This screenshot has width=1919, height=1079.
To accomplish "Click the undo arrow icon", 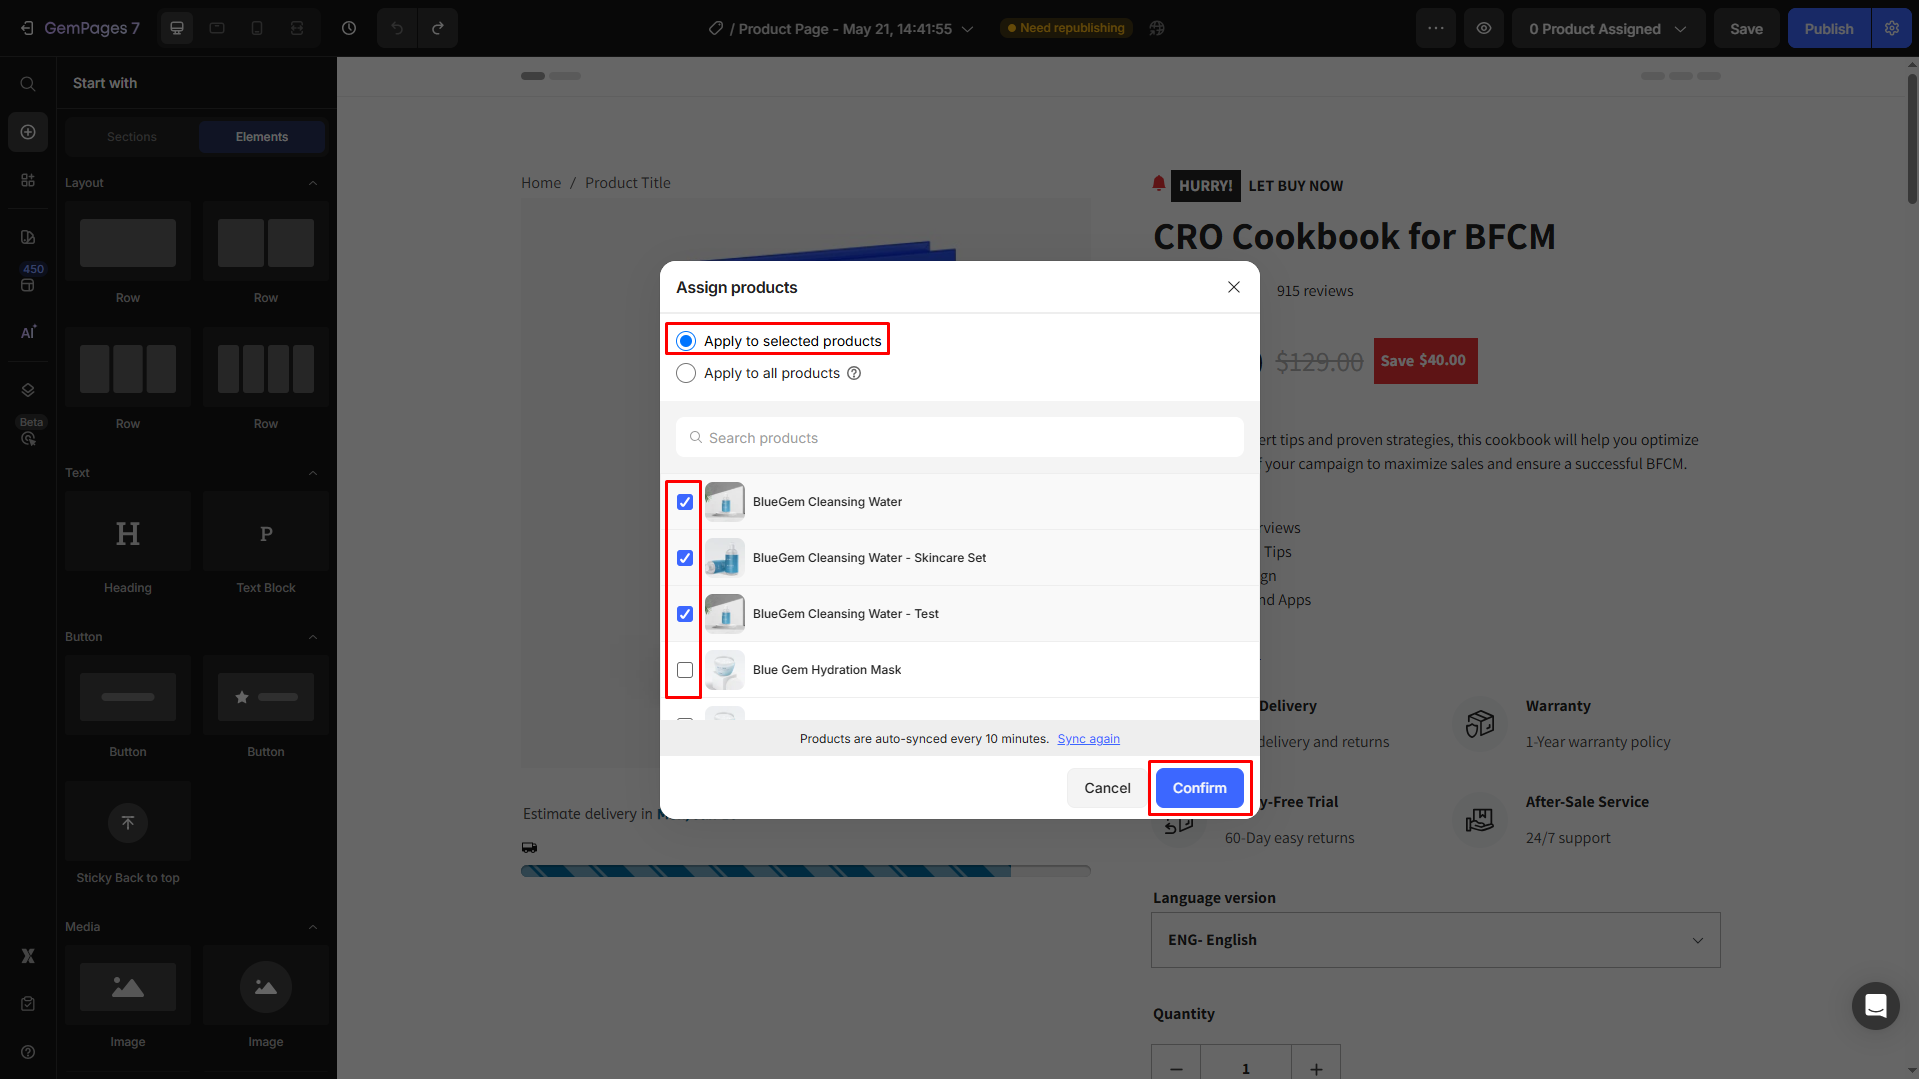I will point(397,28).
